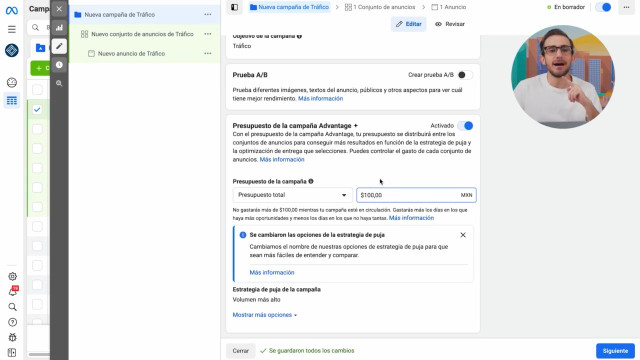This screenshot has height=360, width=640.
Task: Select Nueva campaña de Tráfico in tree
Action: coord(119,15)
